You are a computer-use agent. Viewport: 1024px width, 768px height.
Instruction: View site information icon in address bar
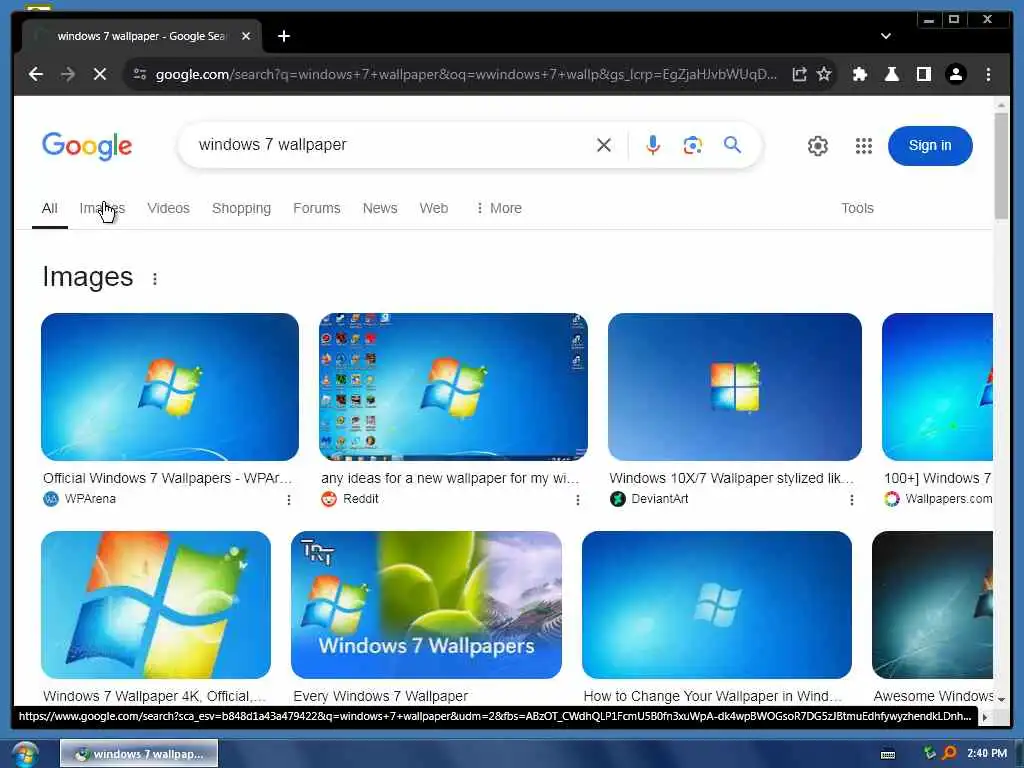(x=140, y=74)
